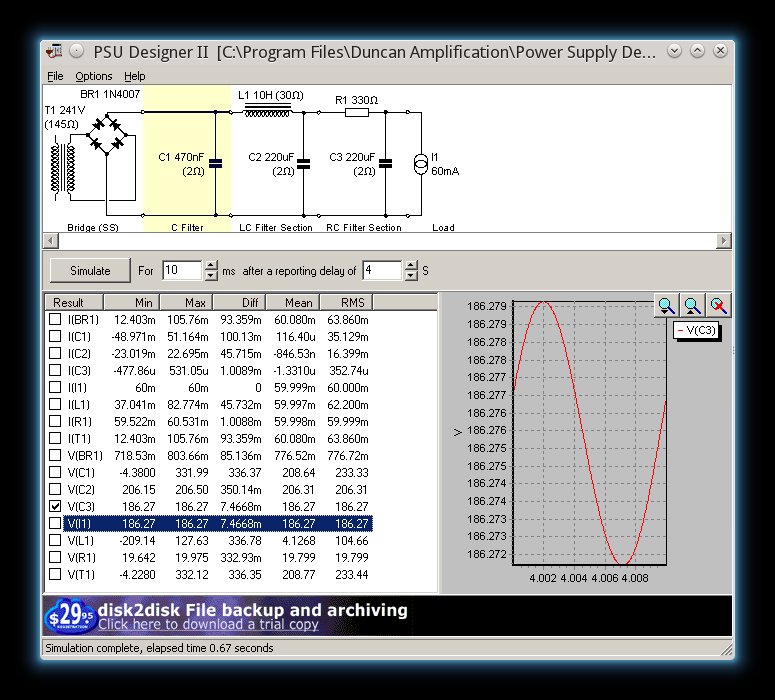Click the zoom in magnifier on graph
Viewport: 775px width, 700px height.
[x=666, y=306]
